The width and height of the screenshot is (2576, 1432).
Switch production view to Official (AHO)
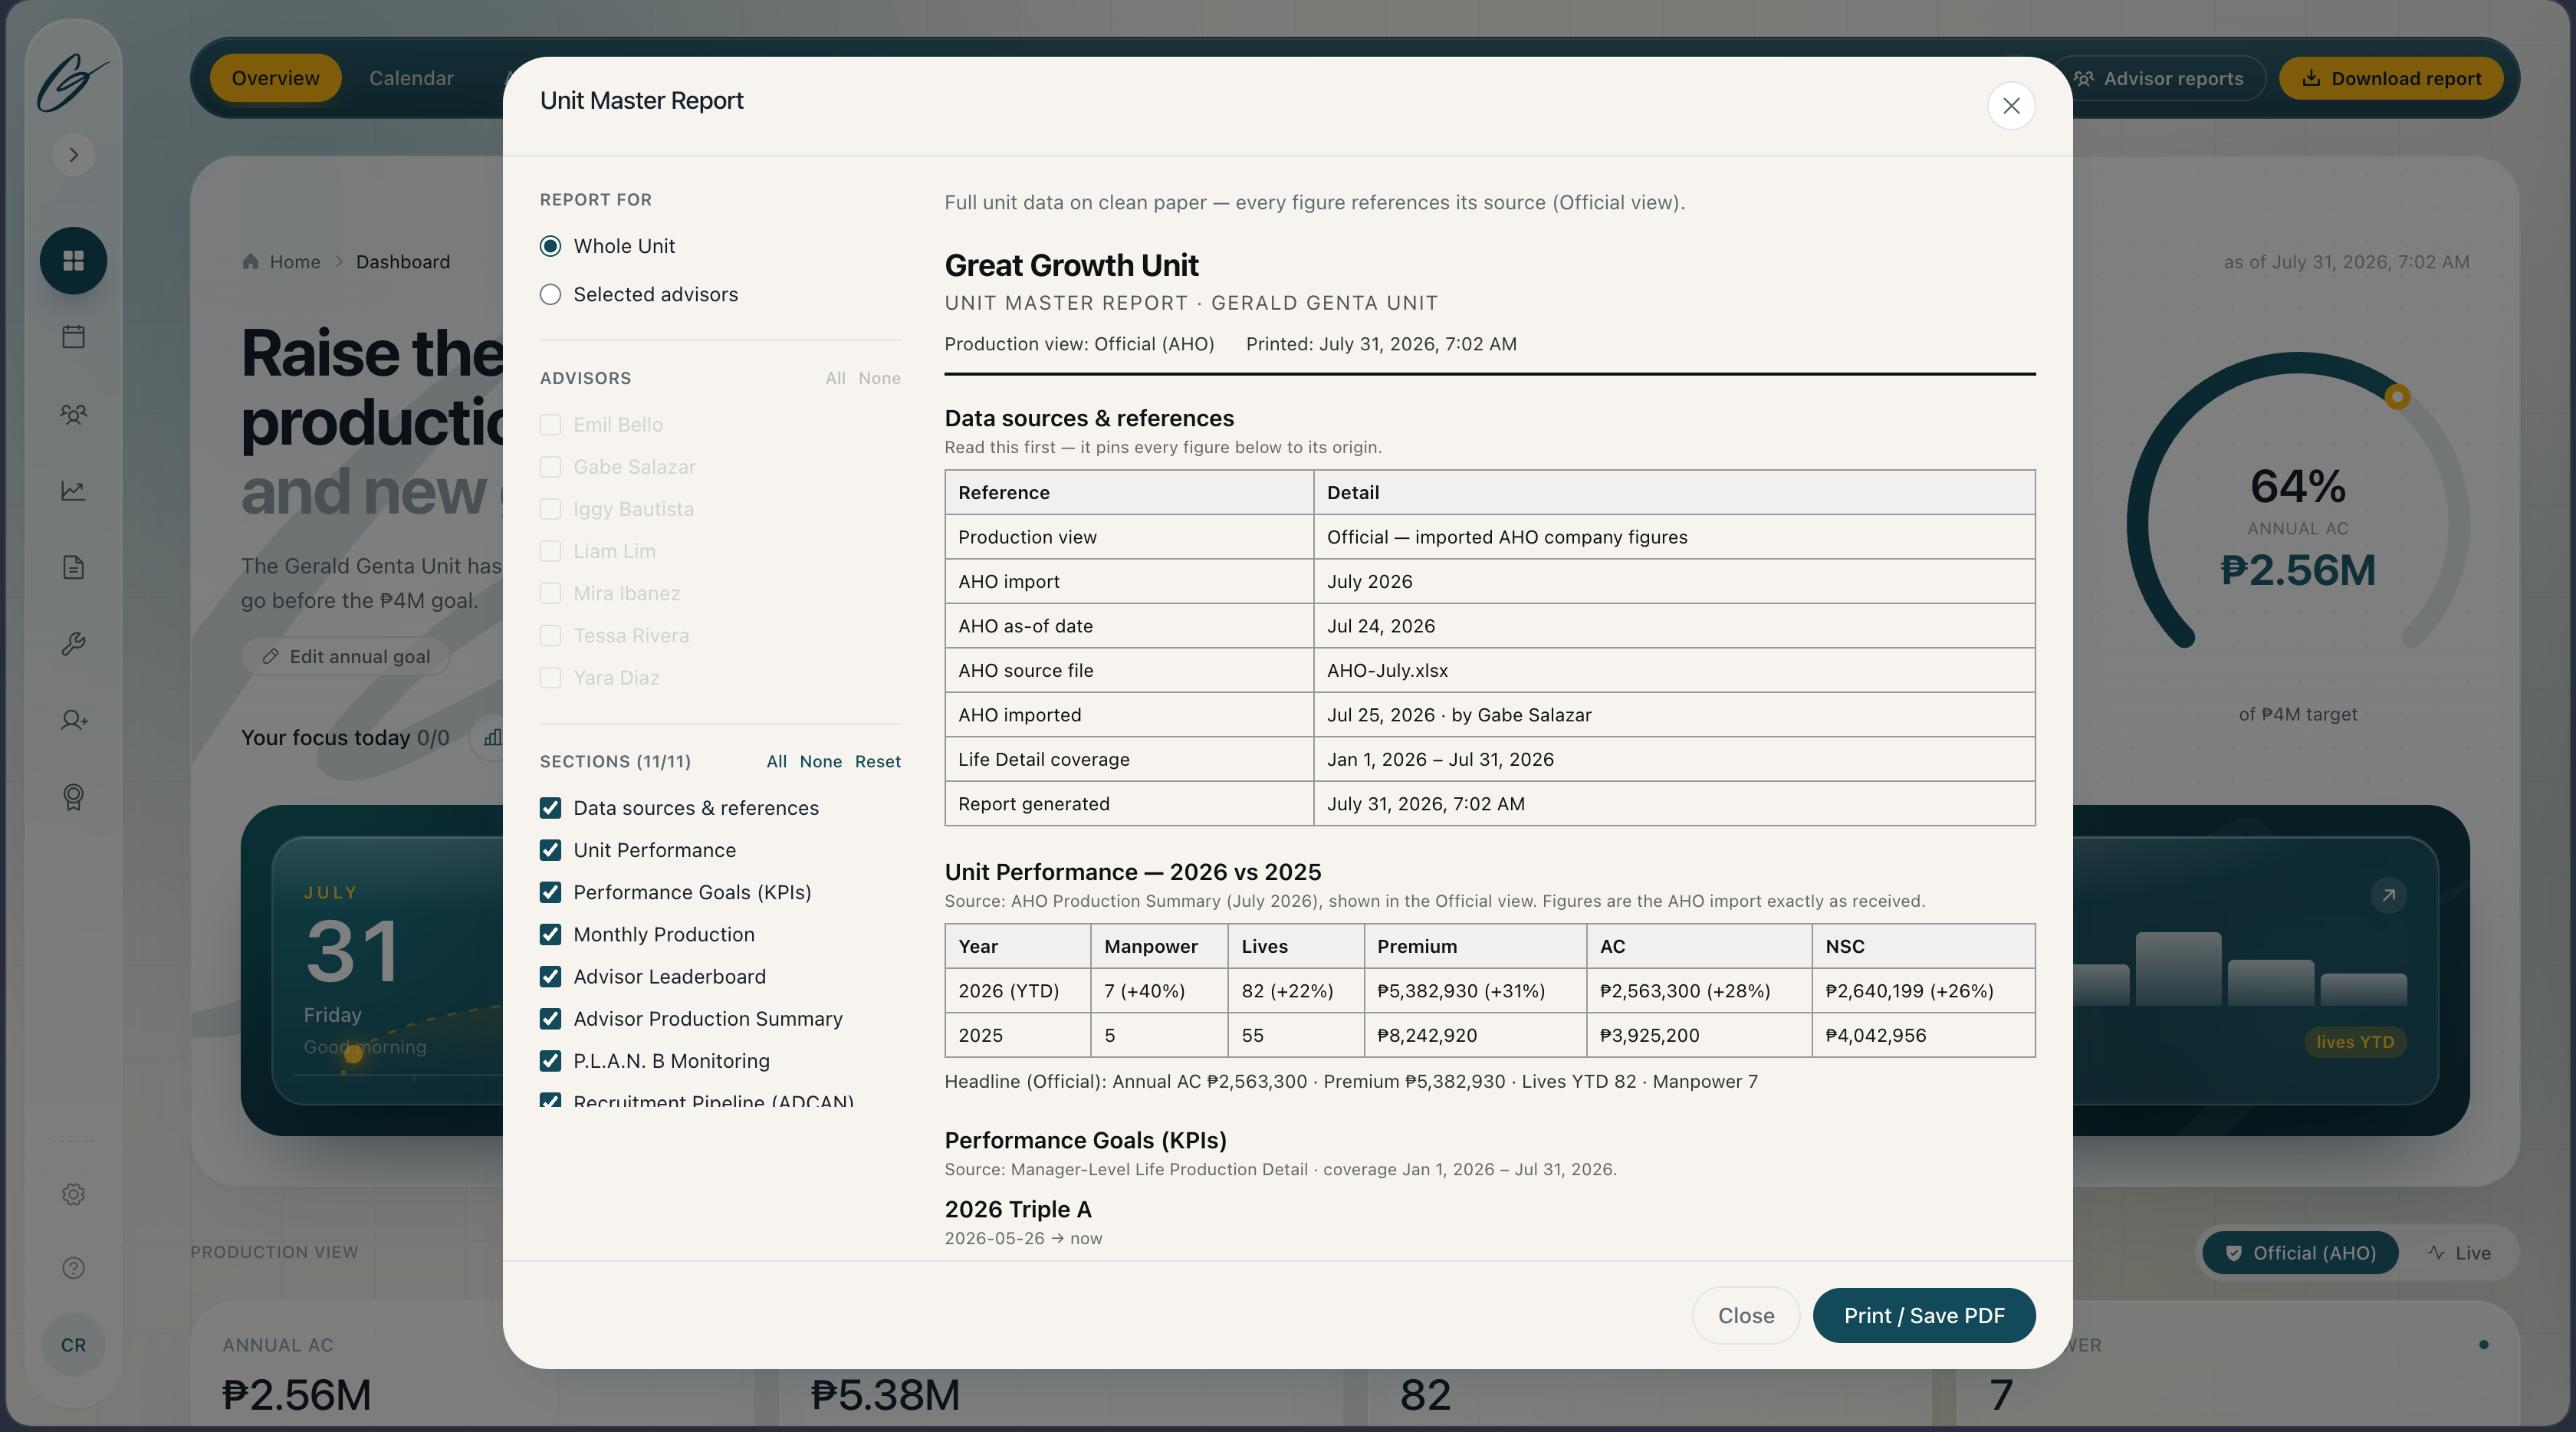tap(2300, 1253)
